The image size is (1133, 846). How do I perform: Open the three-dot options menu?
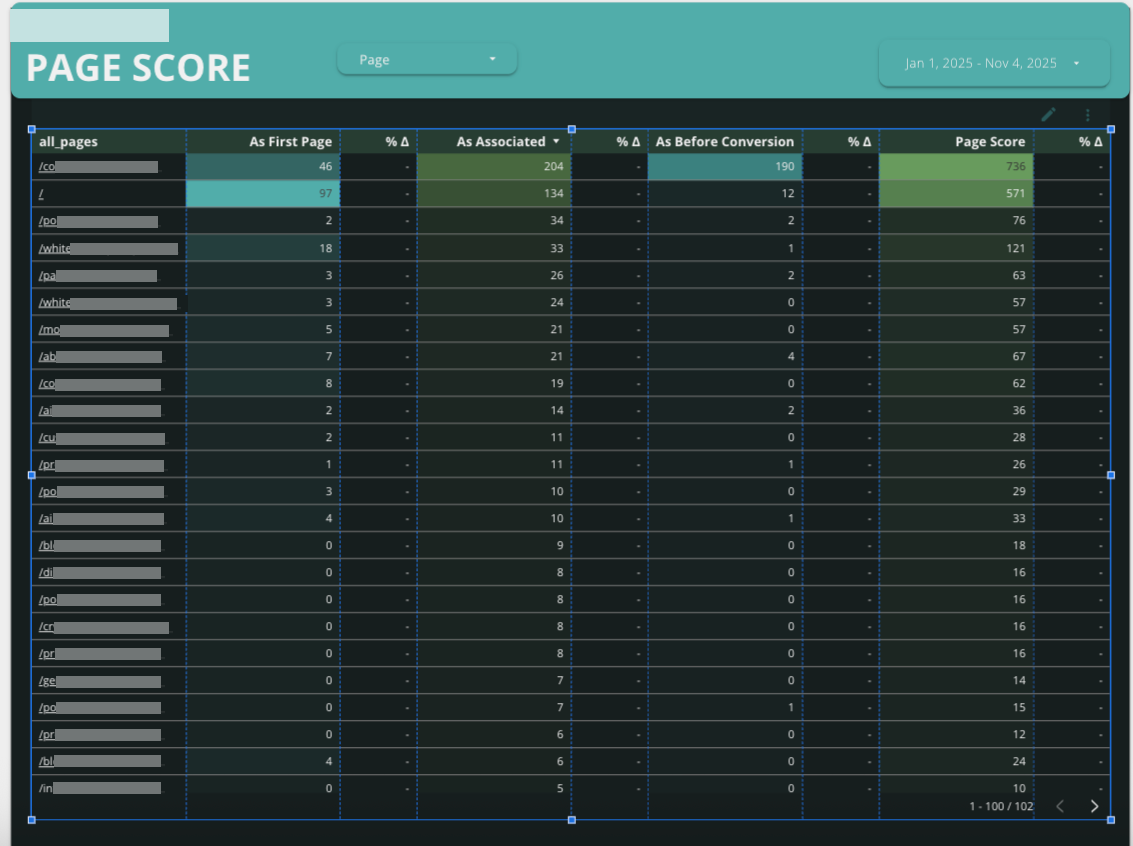(1088, 114)
